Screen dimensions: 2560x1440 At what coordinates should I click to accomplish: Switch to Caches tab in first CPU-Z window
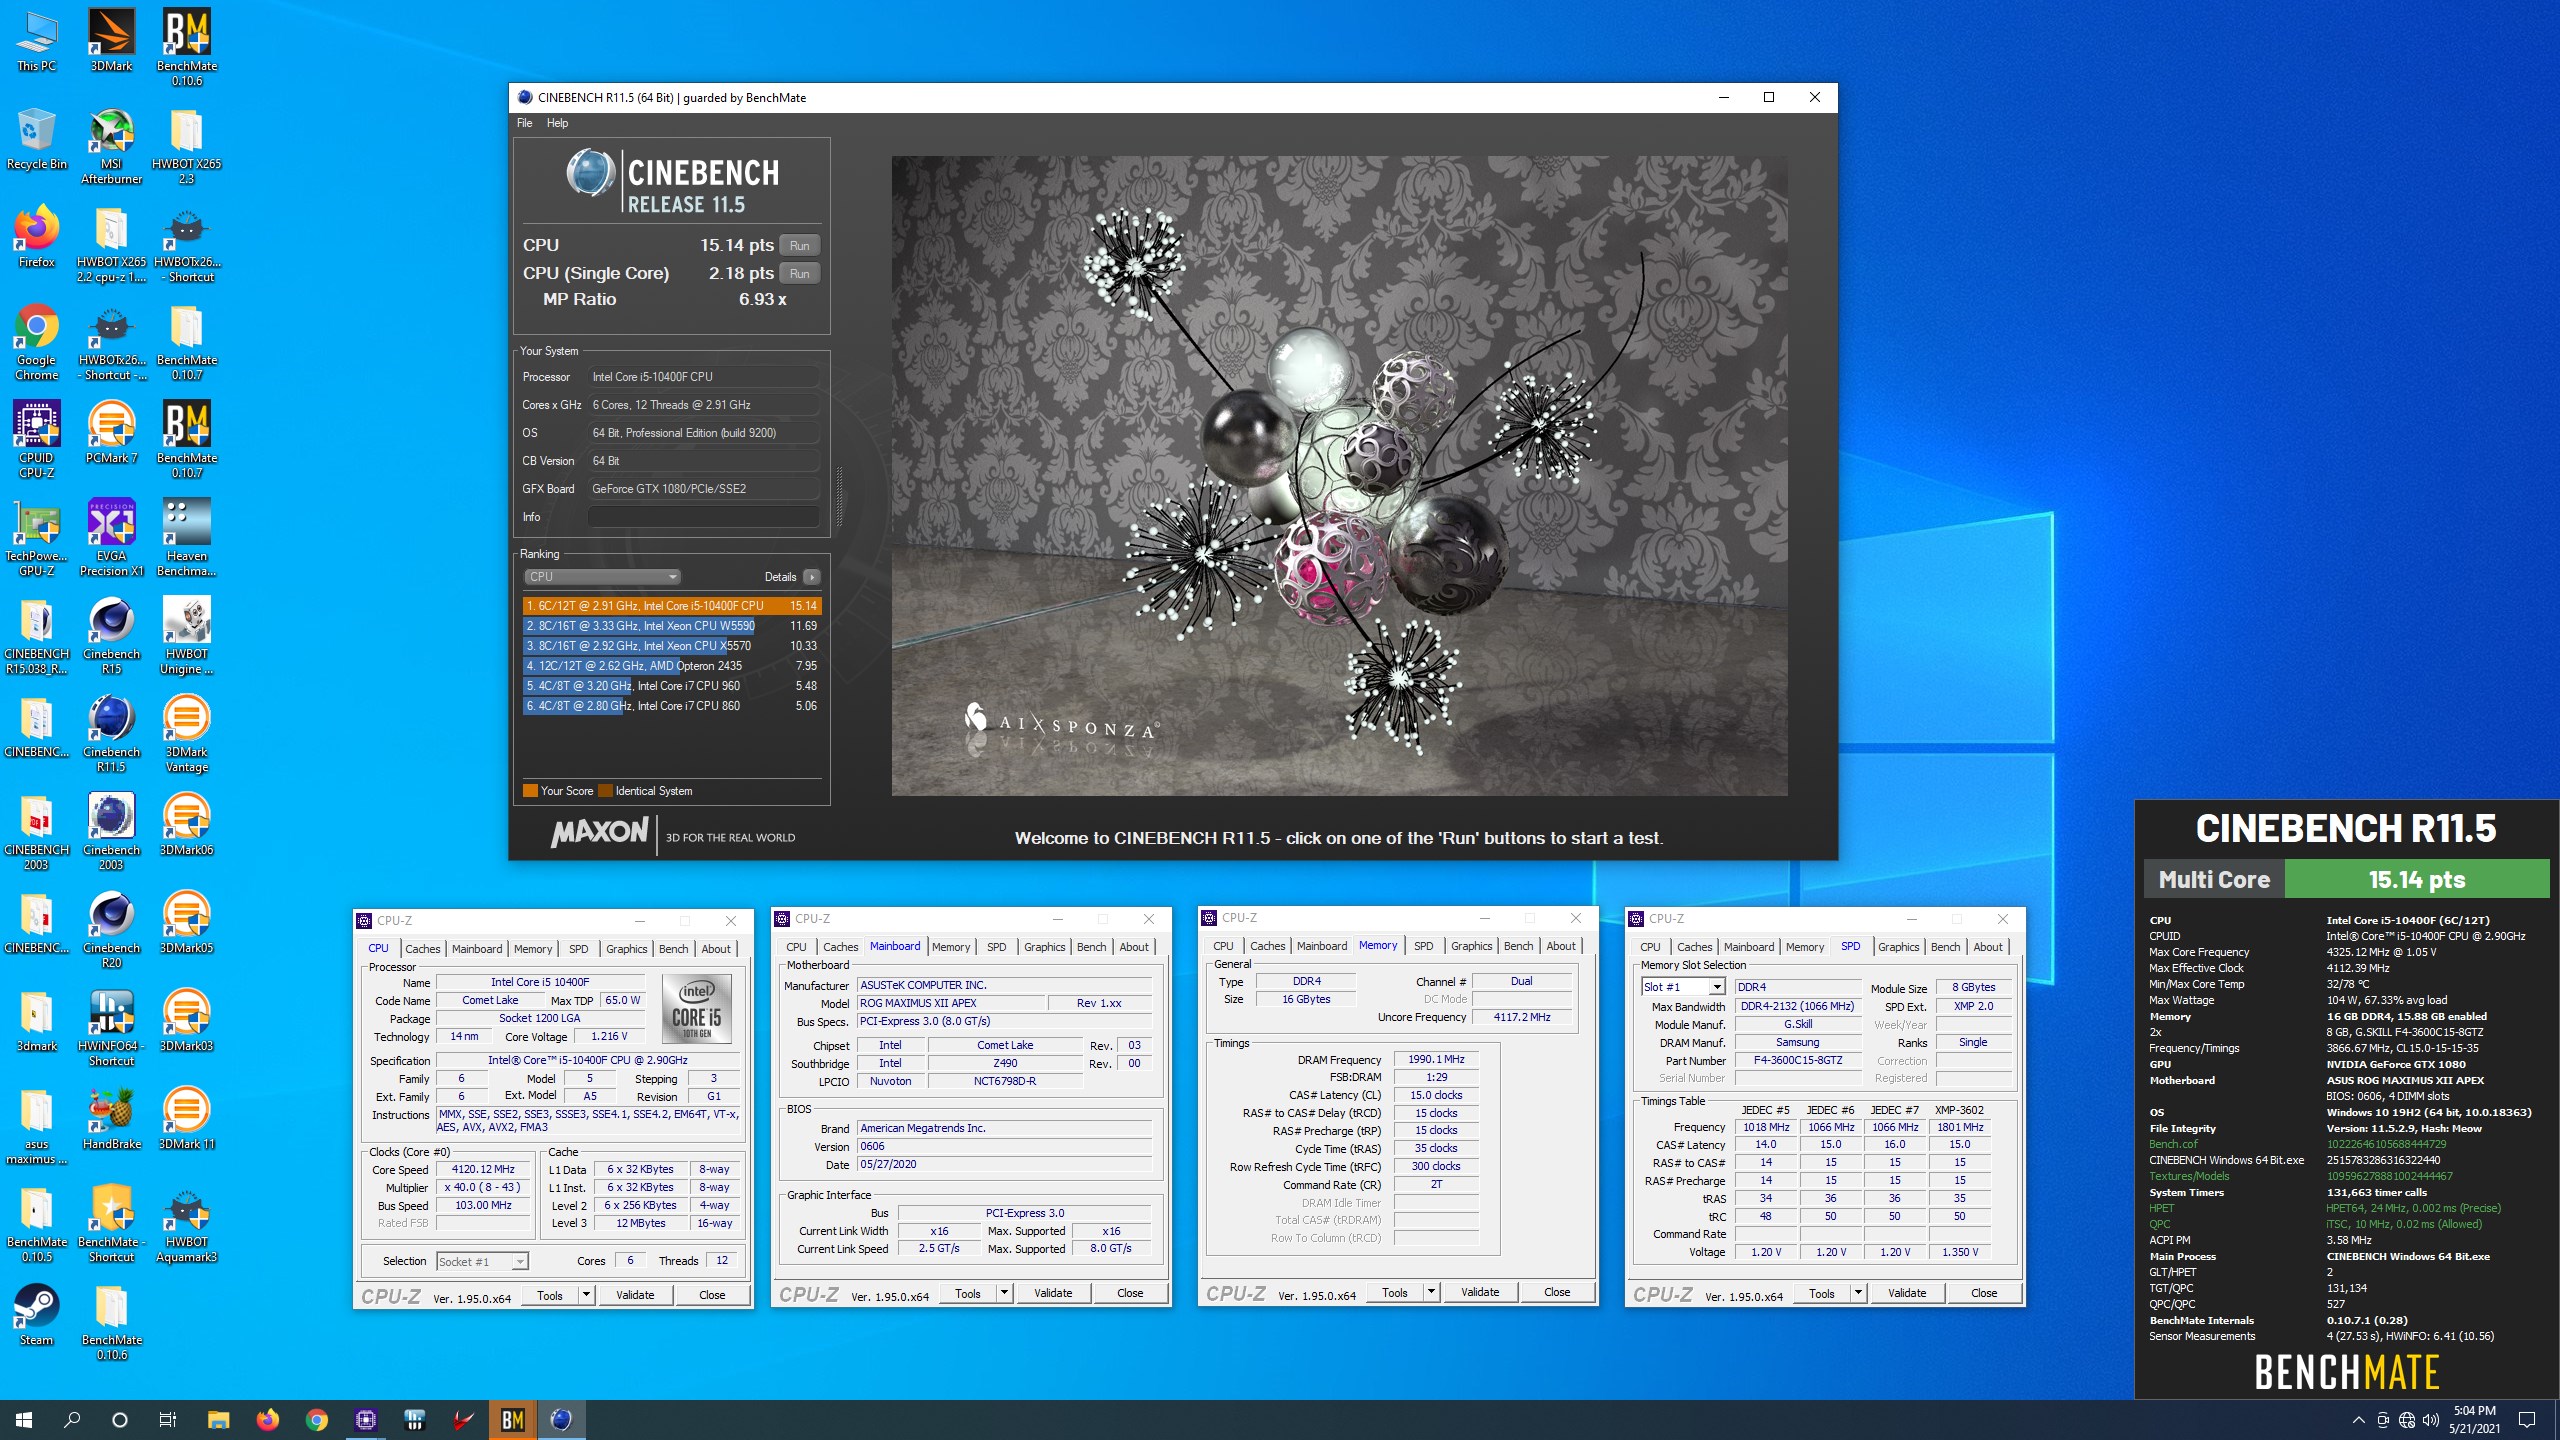pos(422,949)
